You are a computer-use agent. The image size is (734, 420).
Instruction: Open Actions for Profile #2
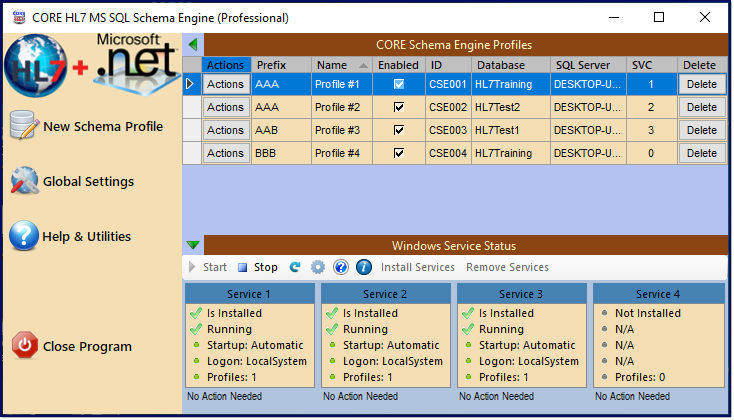[x=226, y=107]
